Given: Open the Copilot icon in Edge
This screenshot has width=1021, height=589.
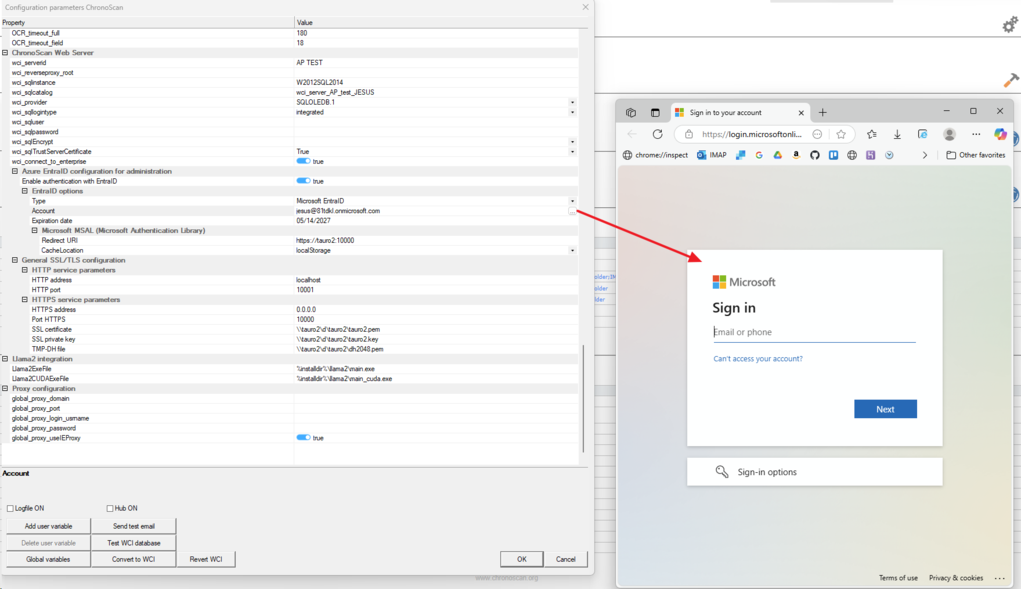Looking at the screenshot, I should [1000, 134].
